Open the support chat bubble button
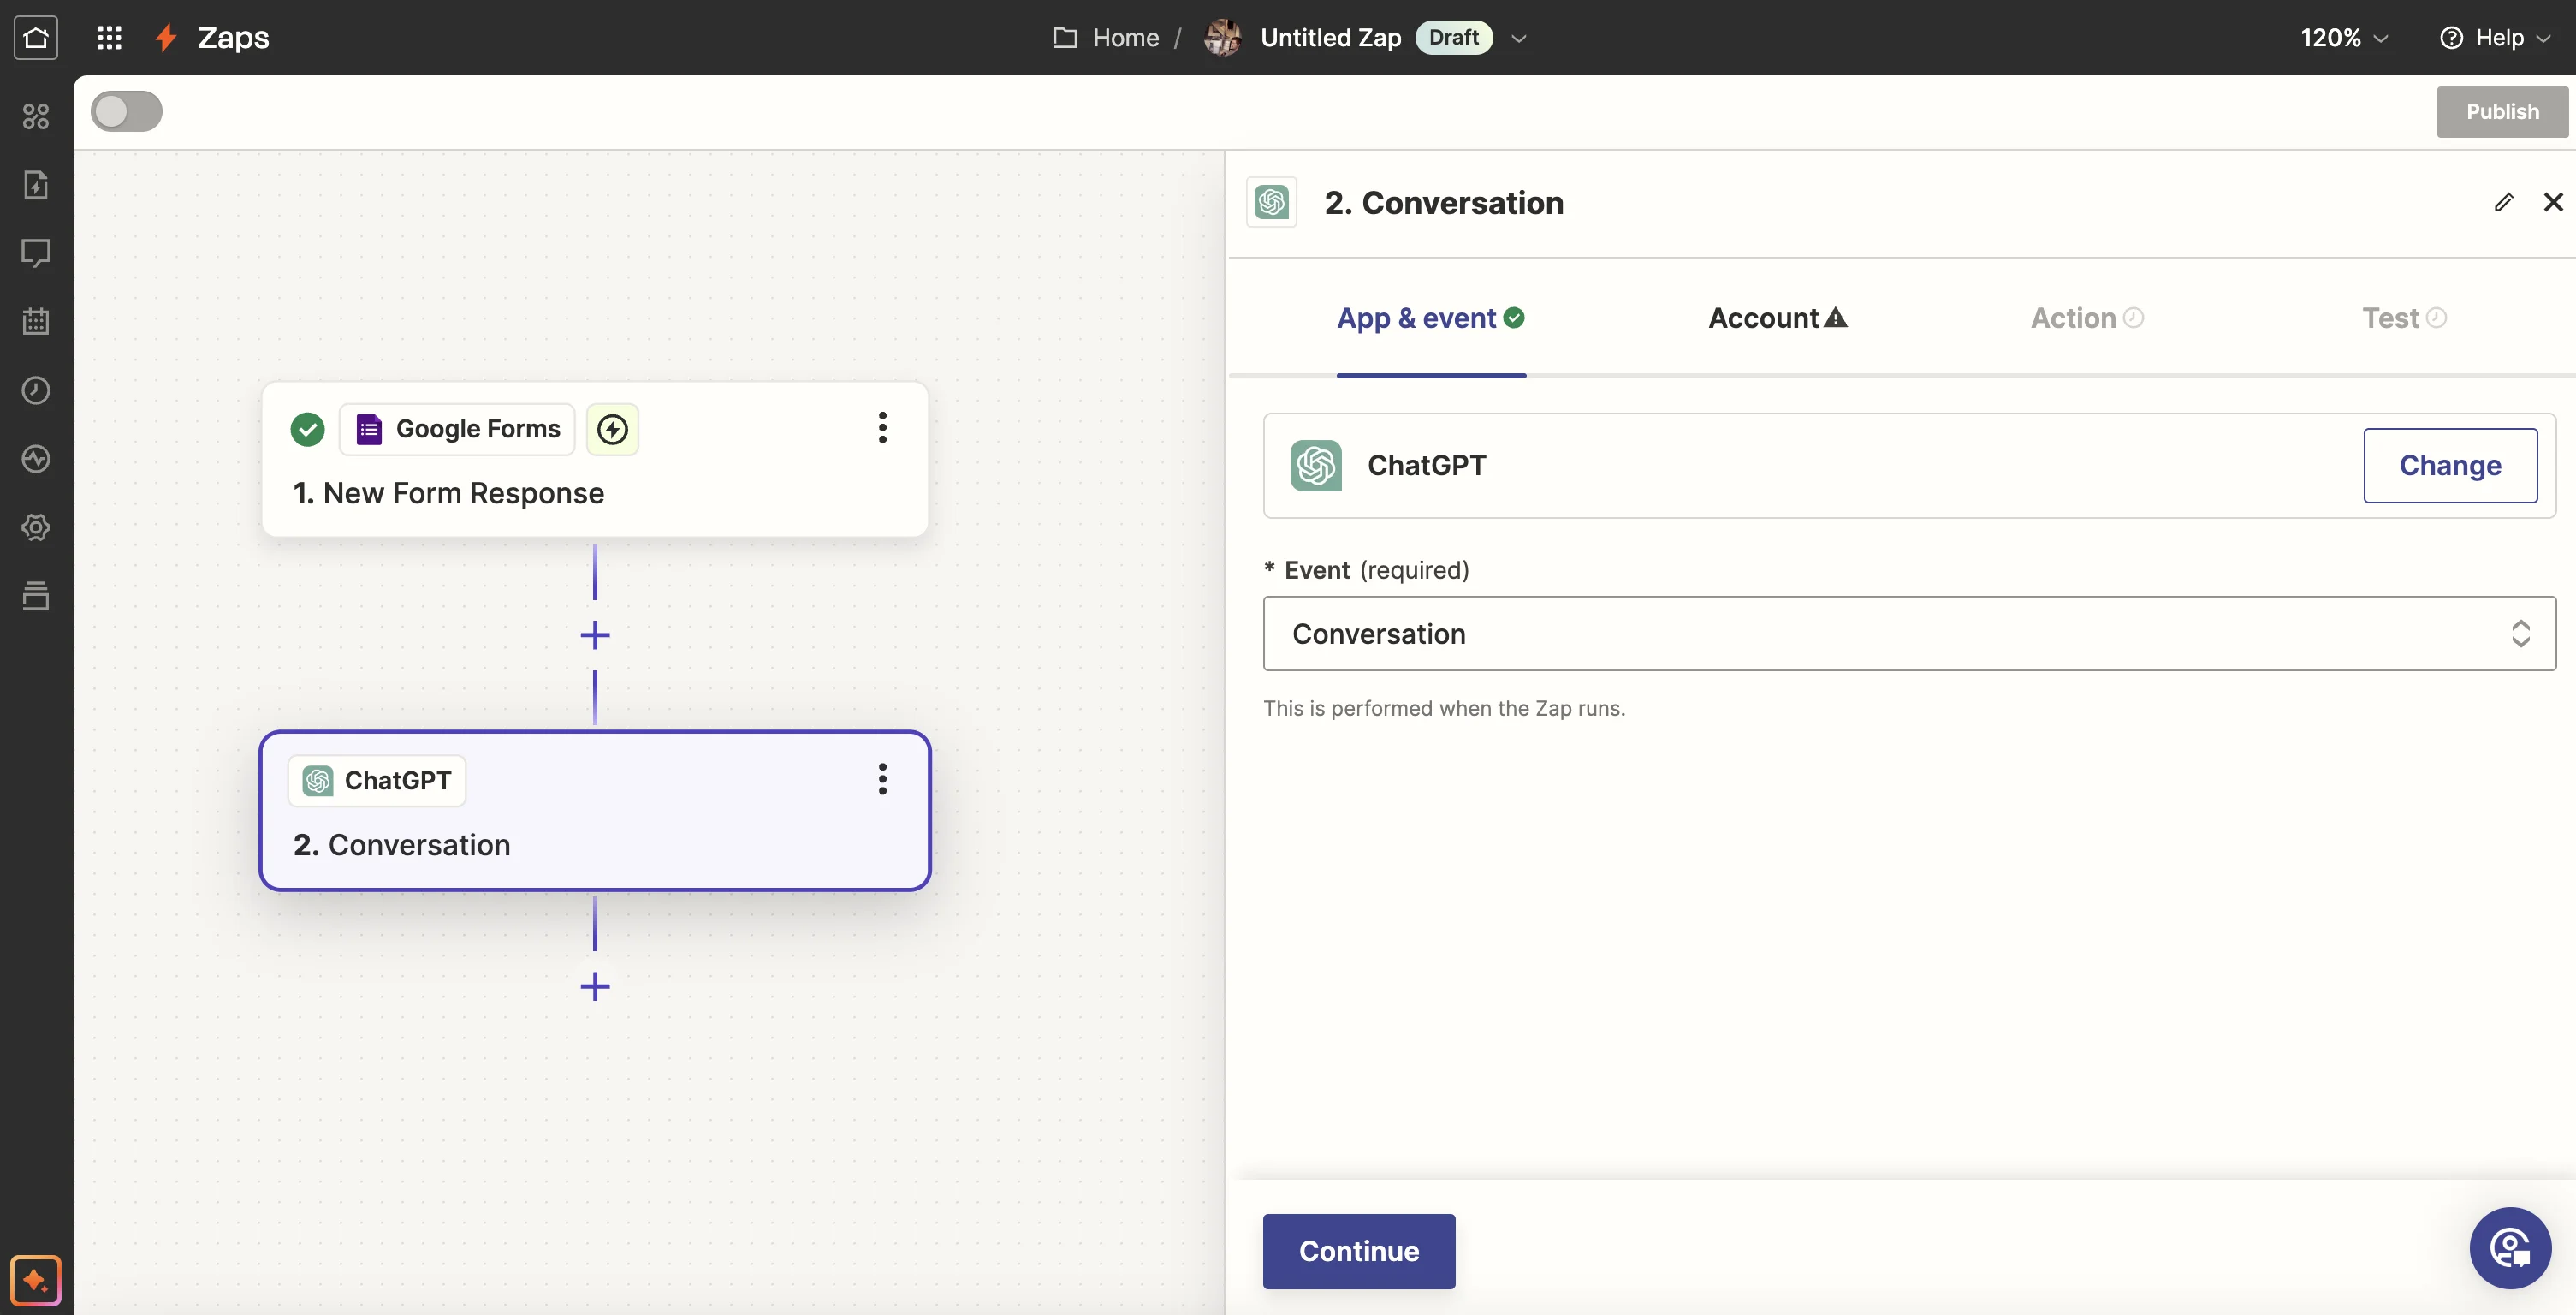 tap(2510, 1248)
